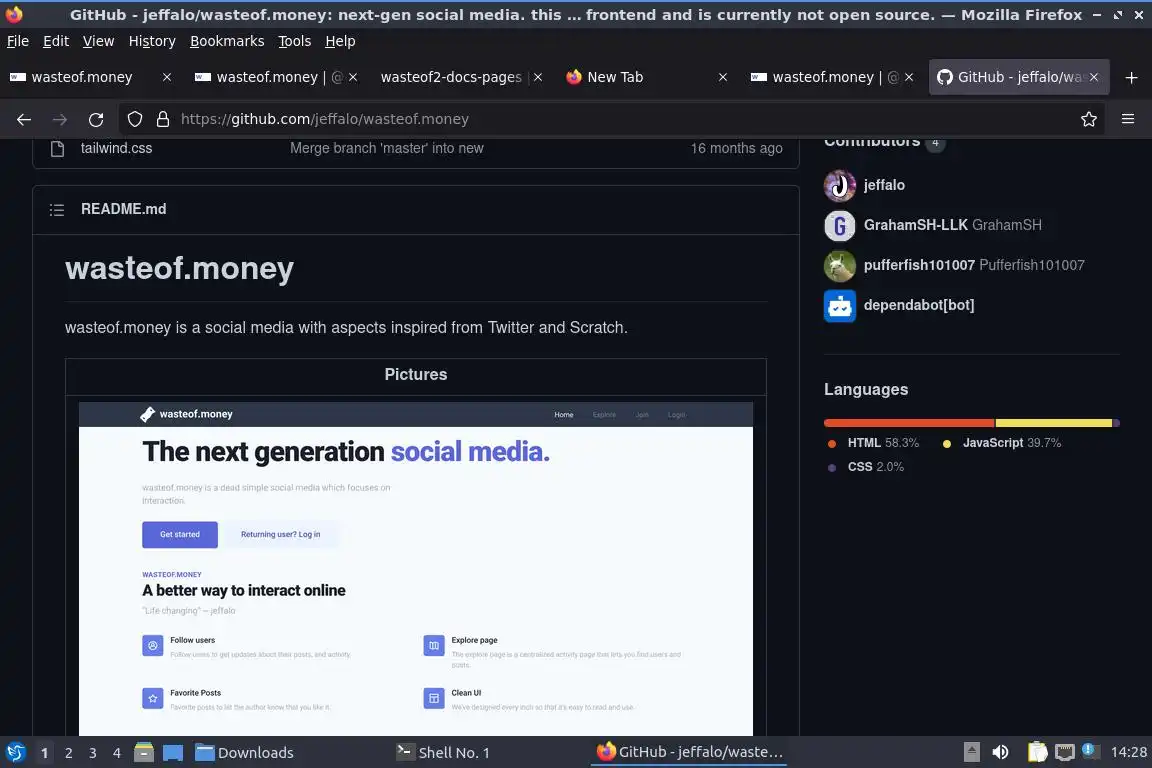This screenshot has height=768, width=1152.
Task: Launch the file manager from the taskbar
Action: pos(144,752)
